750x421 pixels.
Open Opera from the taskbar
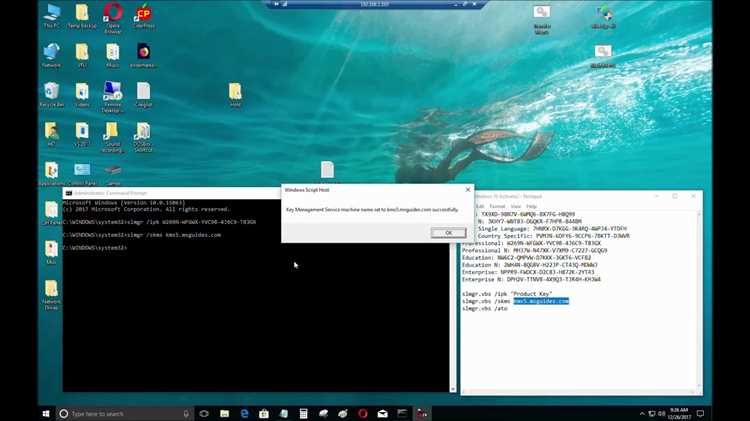[363, 414]
